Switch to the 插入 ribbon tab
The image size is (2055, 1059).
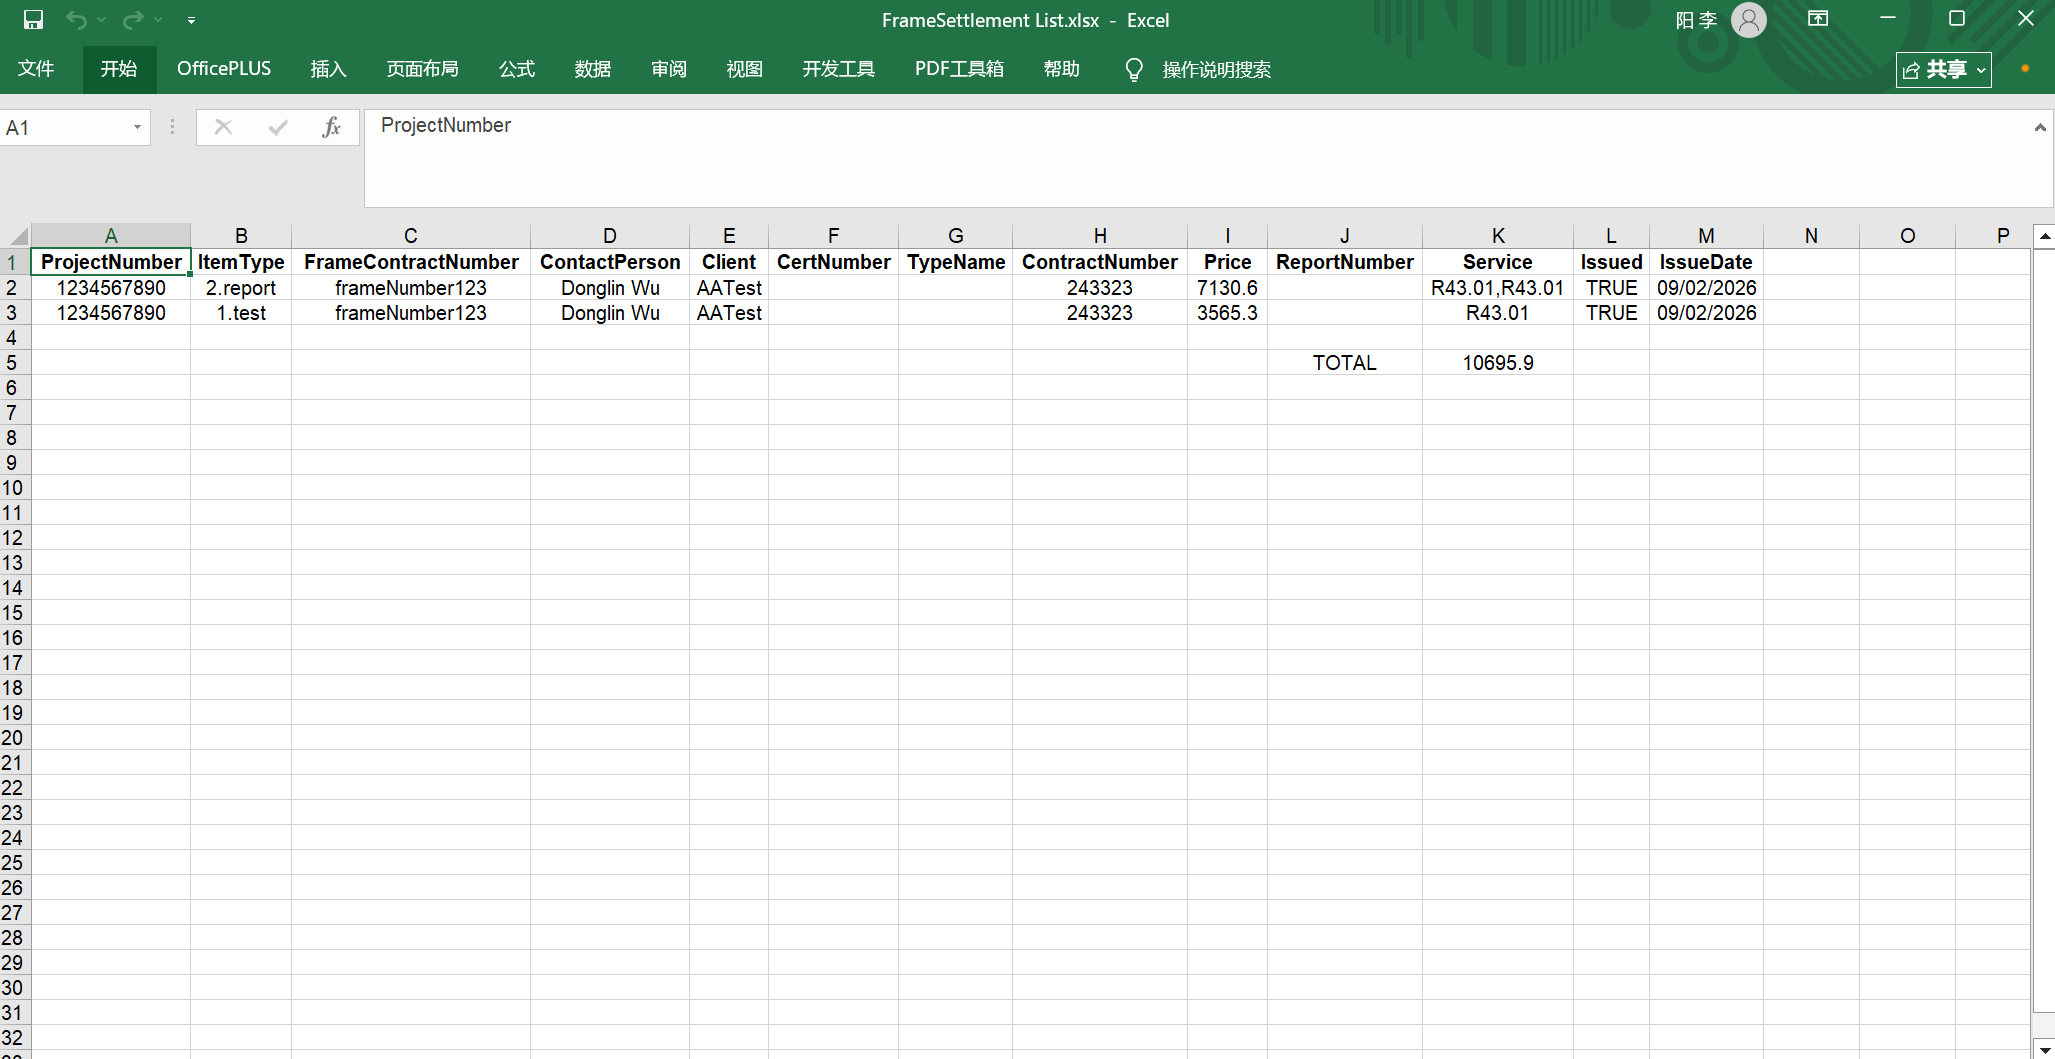(328, 69)
